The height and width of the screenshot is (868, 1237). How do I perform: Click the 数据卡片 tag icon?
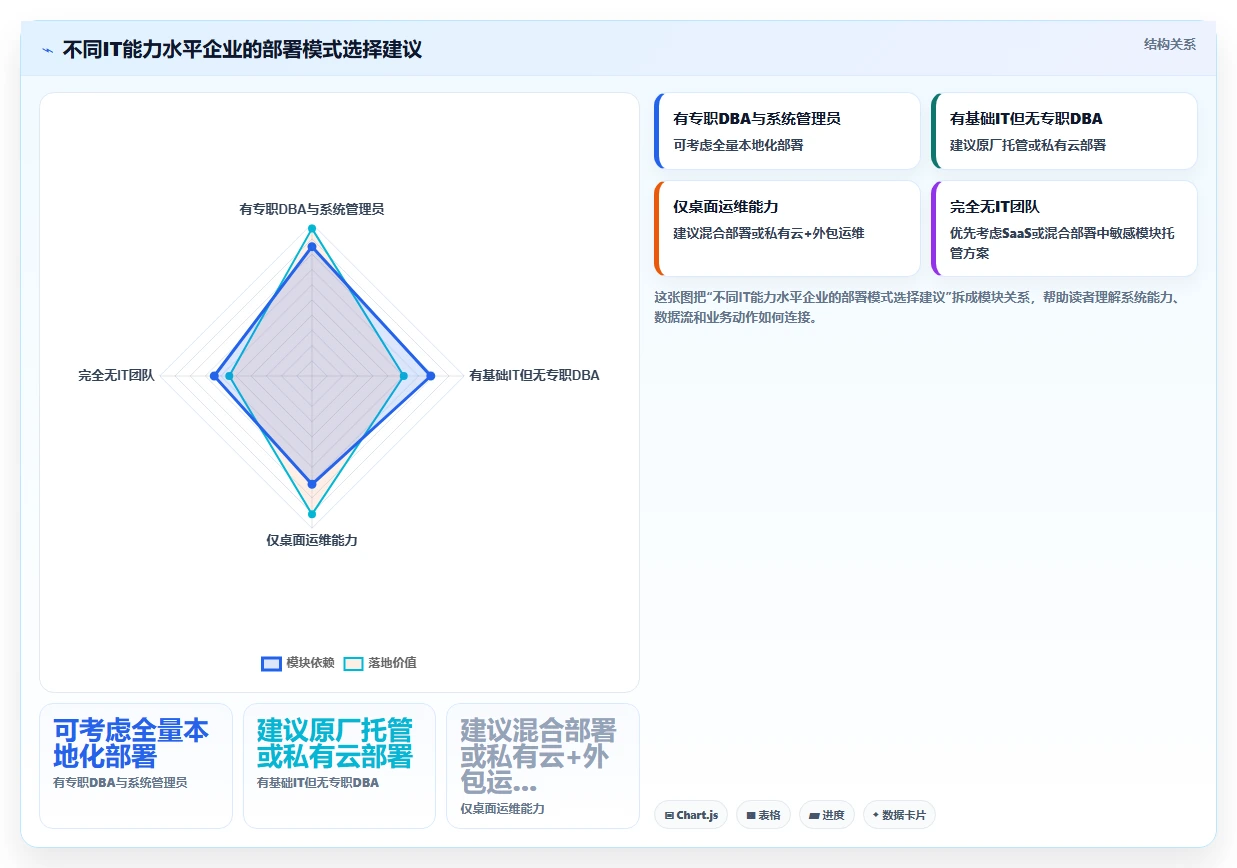tap(876, 815)
